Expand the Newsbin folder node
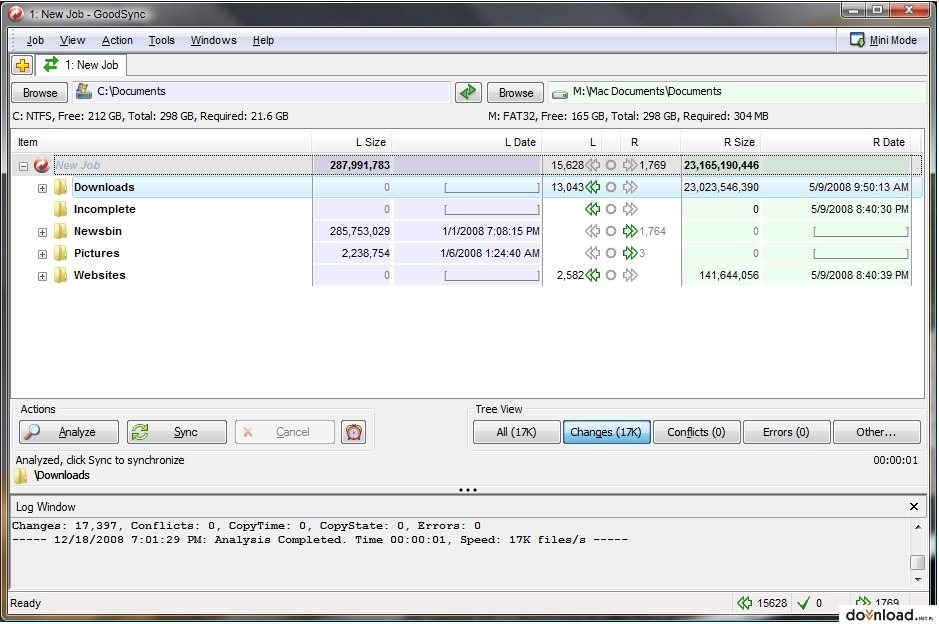Viewport: 939px width, 624px height. [x=43, y=232]
